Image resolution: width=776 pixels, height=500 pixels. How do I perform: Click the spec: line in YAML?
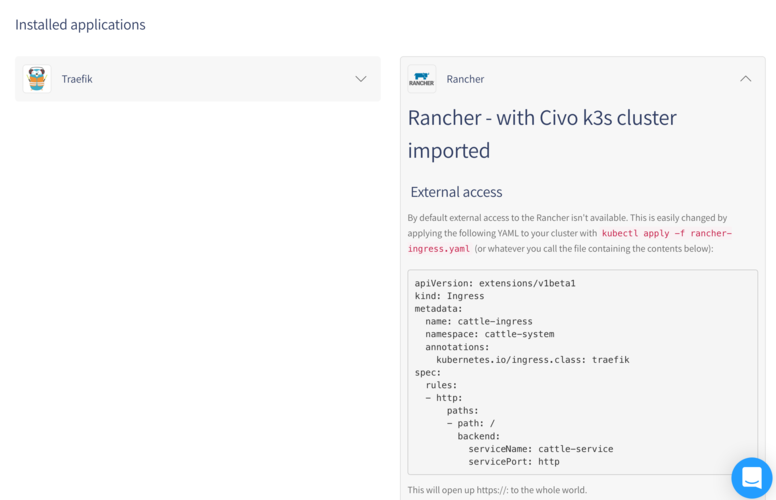coord(428,372)
